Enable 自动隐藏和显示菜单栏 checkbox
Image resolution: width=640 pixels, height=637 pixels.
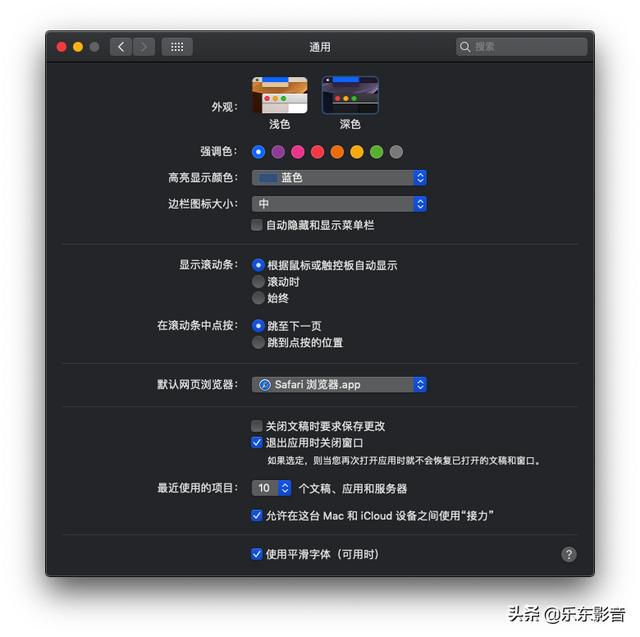pos(257,225)
